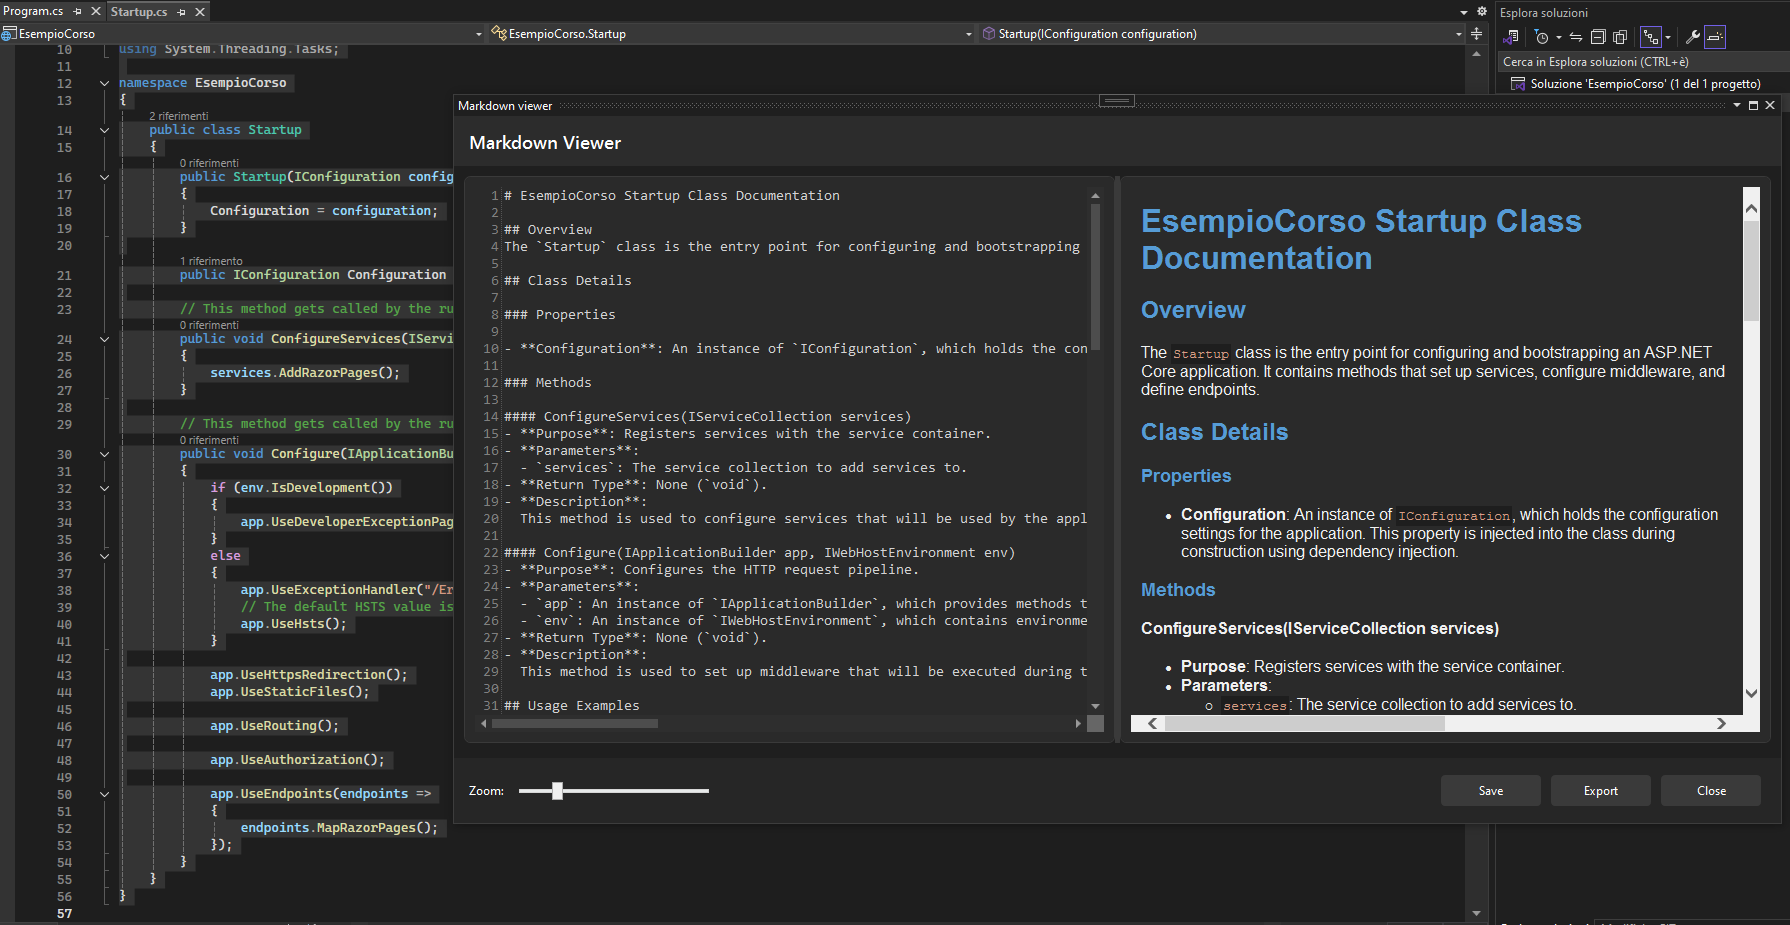
Task: Click the up arrow of preview scrollbar
Action: (1751, 209)
